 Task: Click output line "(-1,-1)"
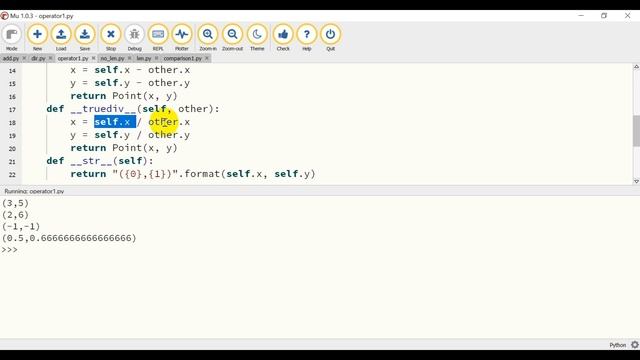21,227
